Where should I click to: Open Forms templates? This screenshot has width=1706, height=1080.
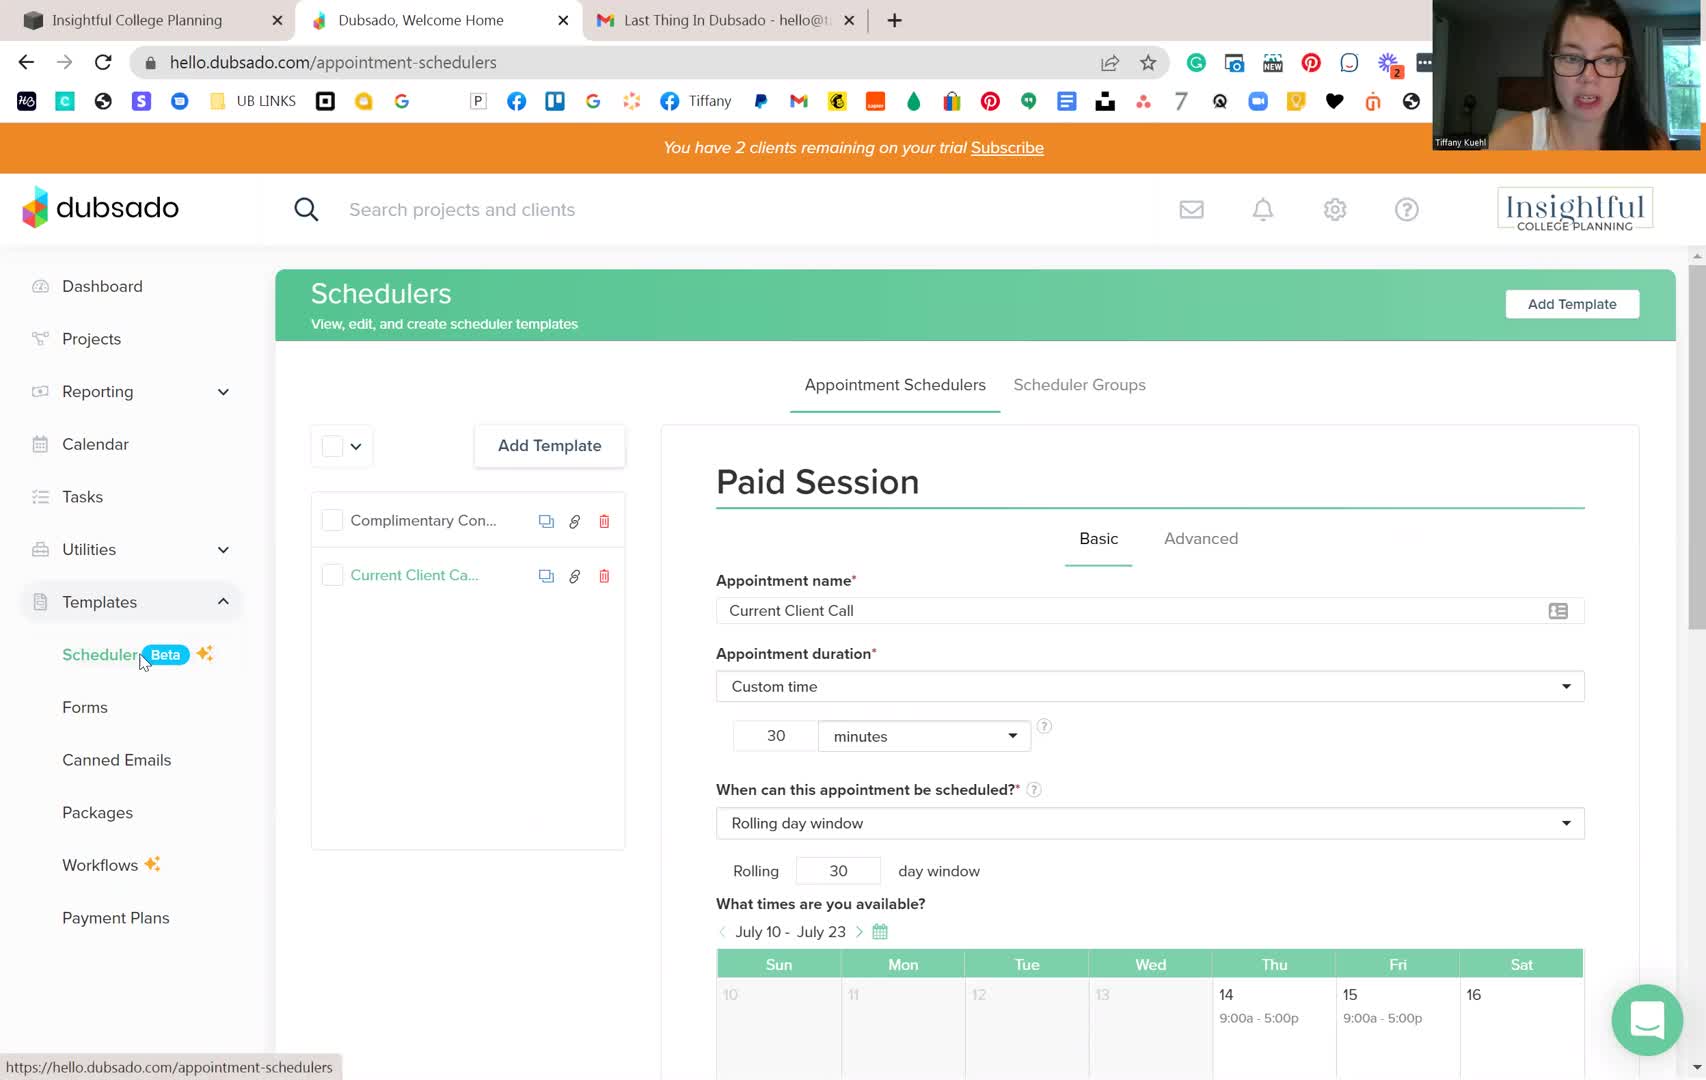point(85,707)
